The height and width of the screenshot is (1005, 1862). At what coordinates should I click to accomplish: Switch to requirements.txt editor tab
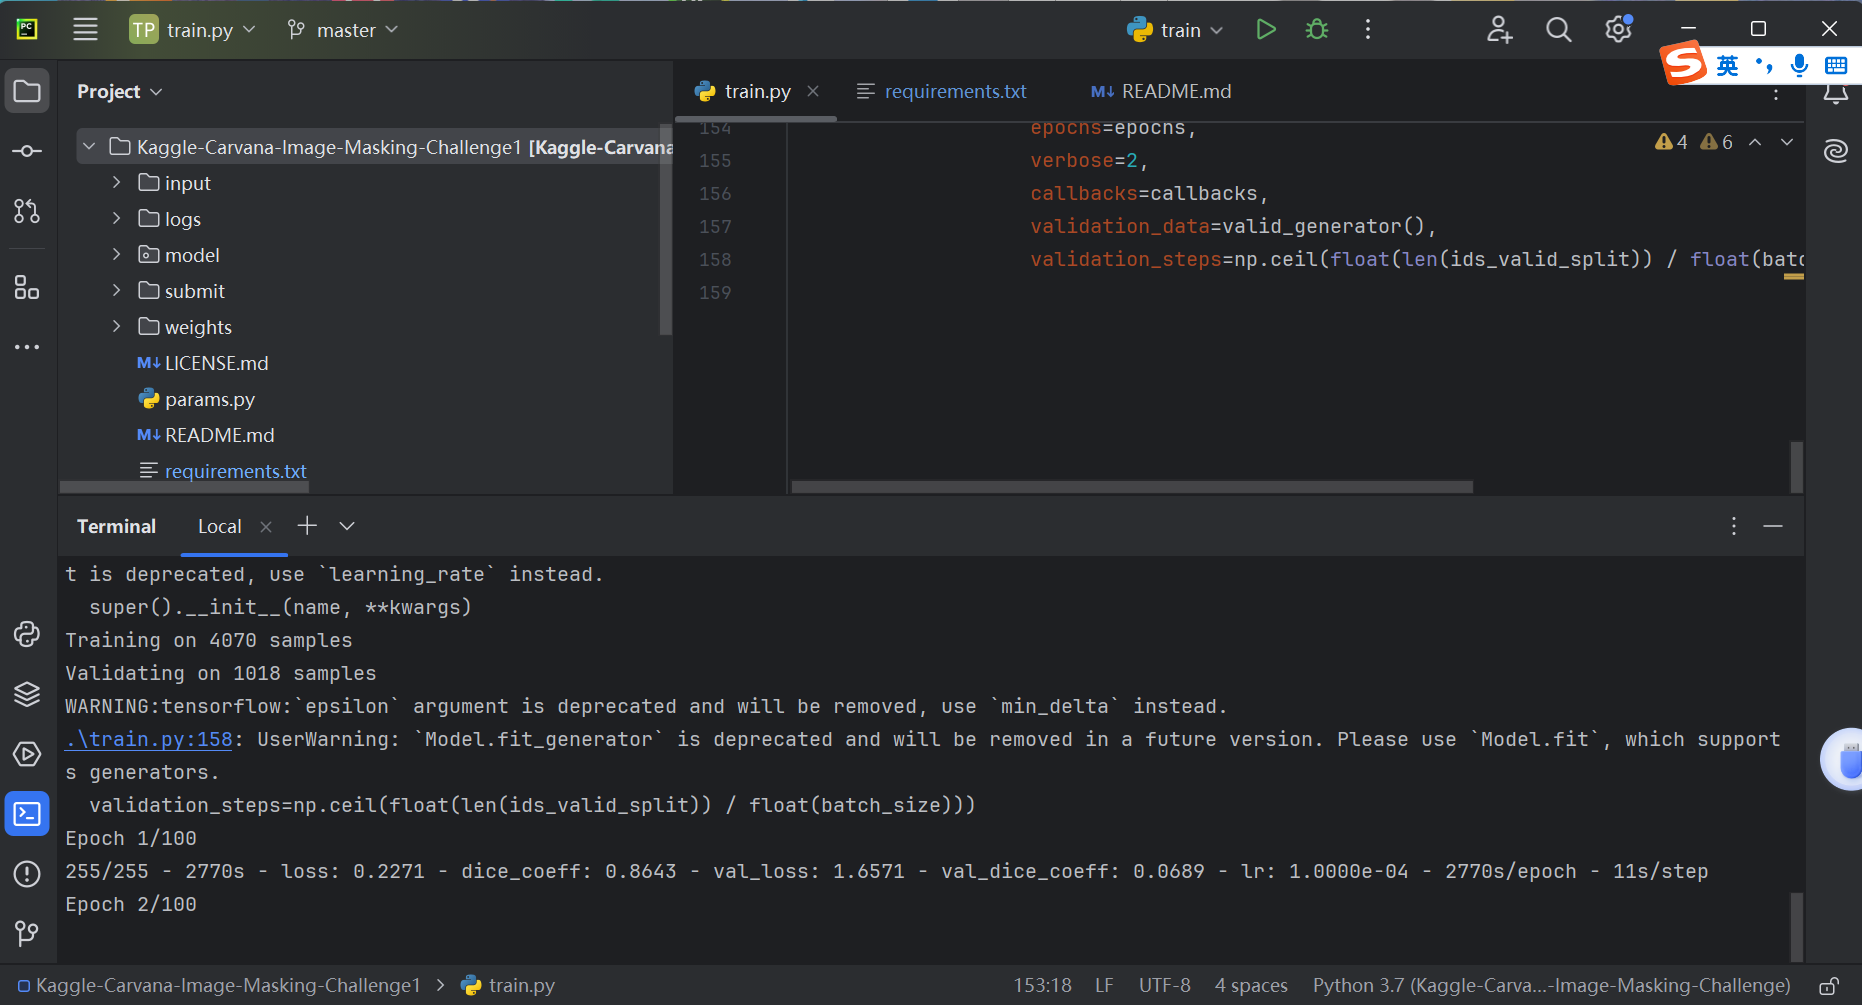coord(954,92)
